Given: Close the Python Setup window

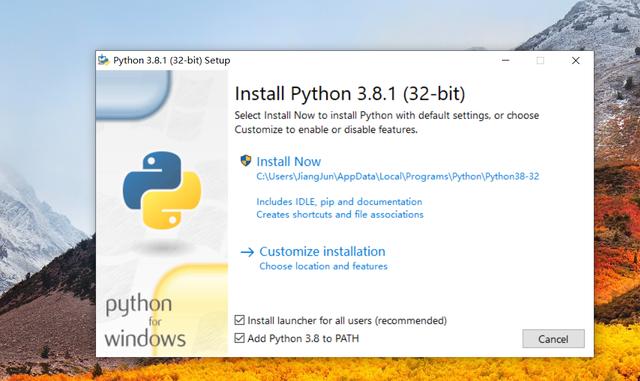Looking at the screenshot, I should coord(576,60).
